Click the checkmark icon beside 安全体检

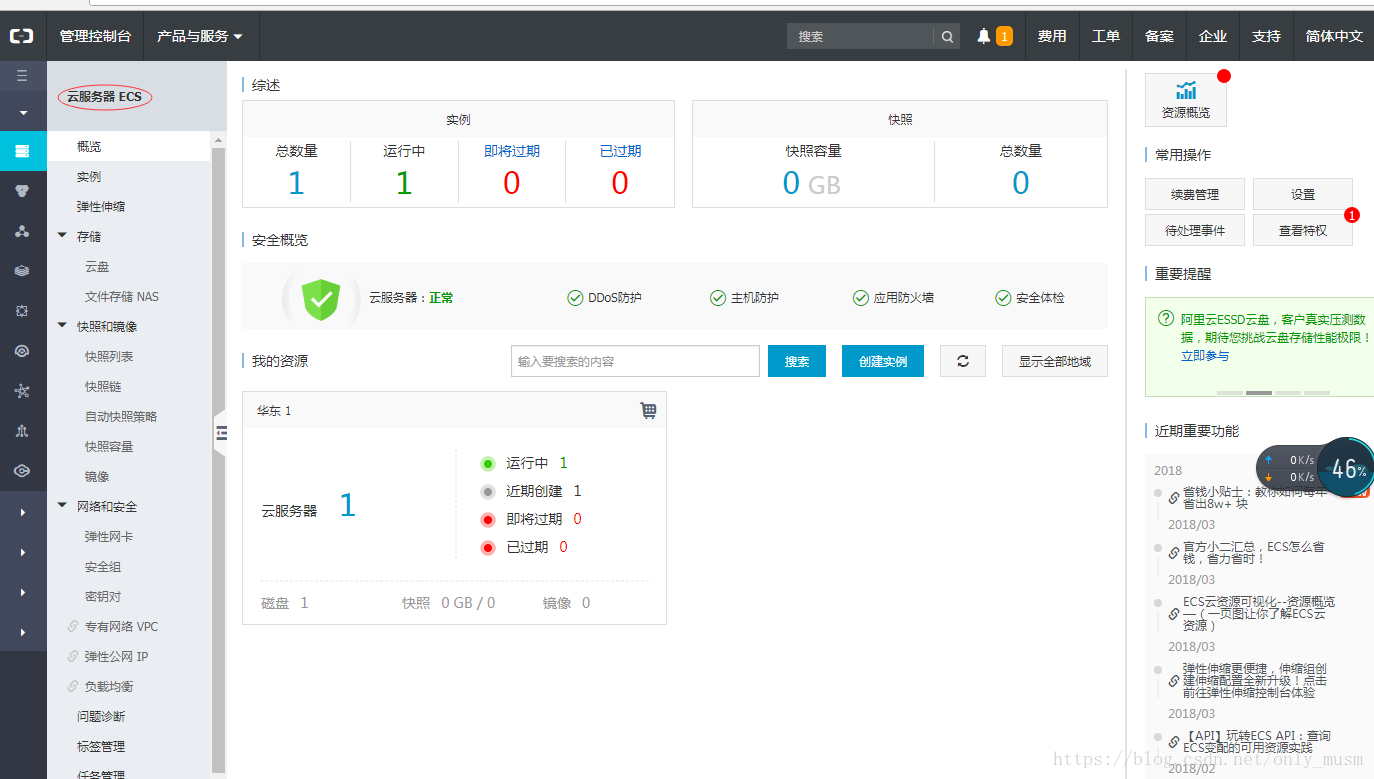1003,298
